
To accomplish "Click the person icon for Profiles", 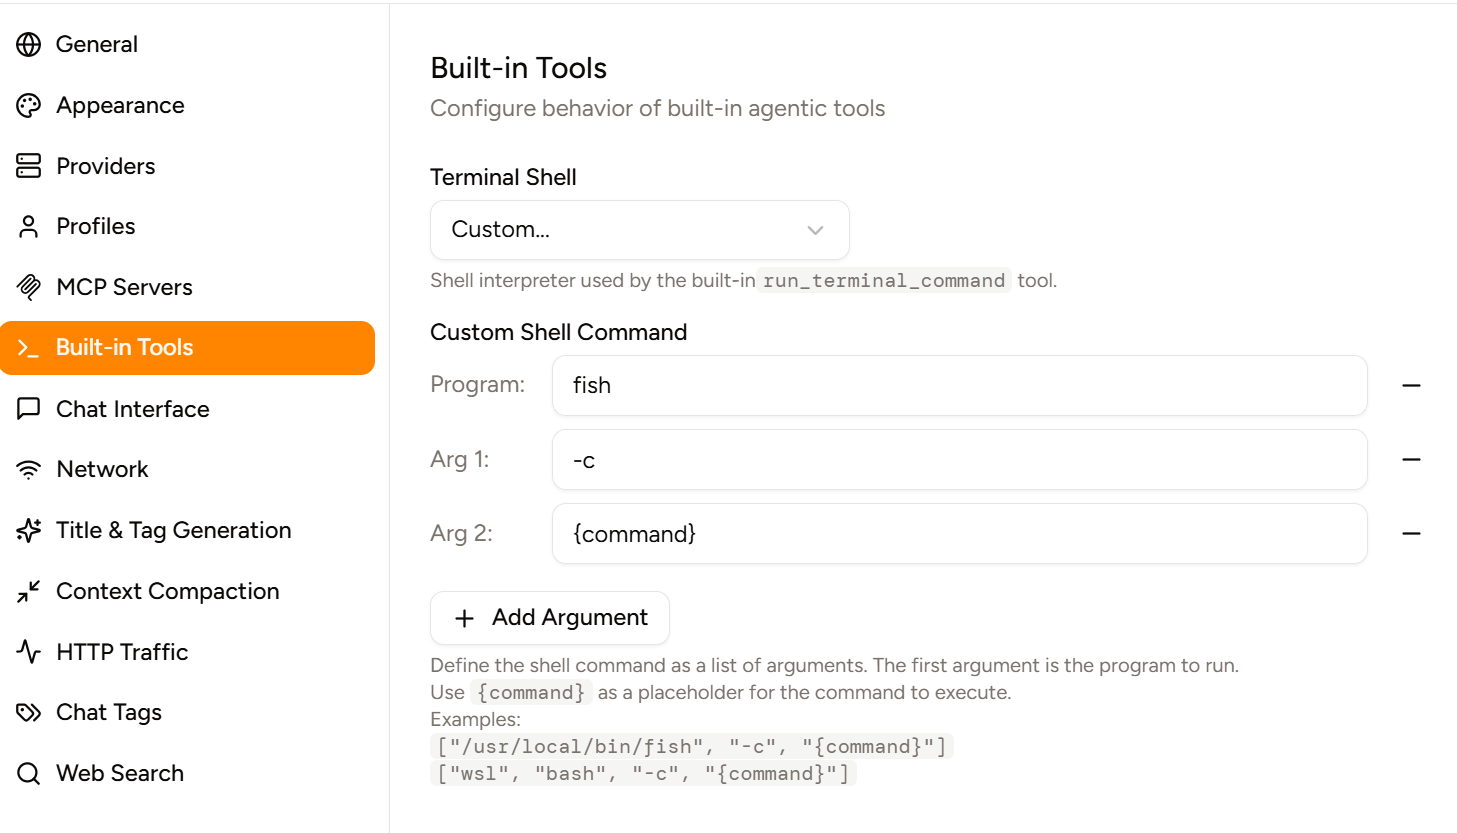I will point(29,227).
